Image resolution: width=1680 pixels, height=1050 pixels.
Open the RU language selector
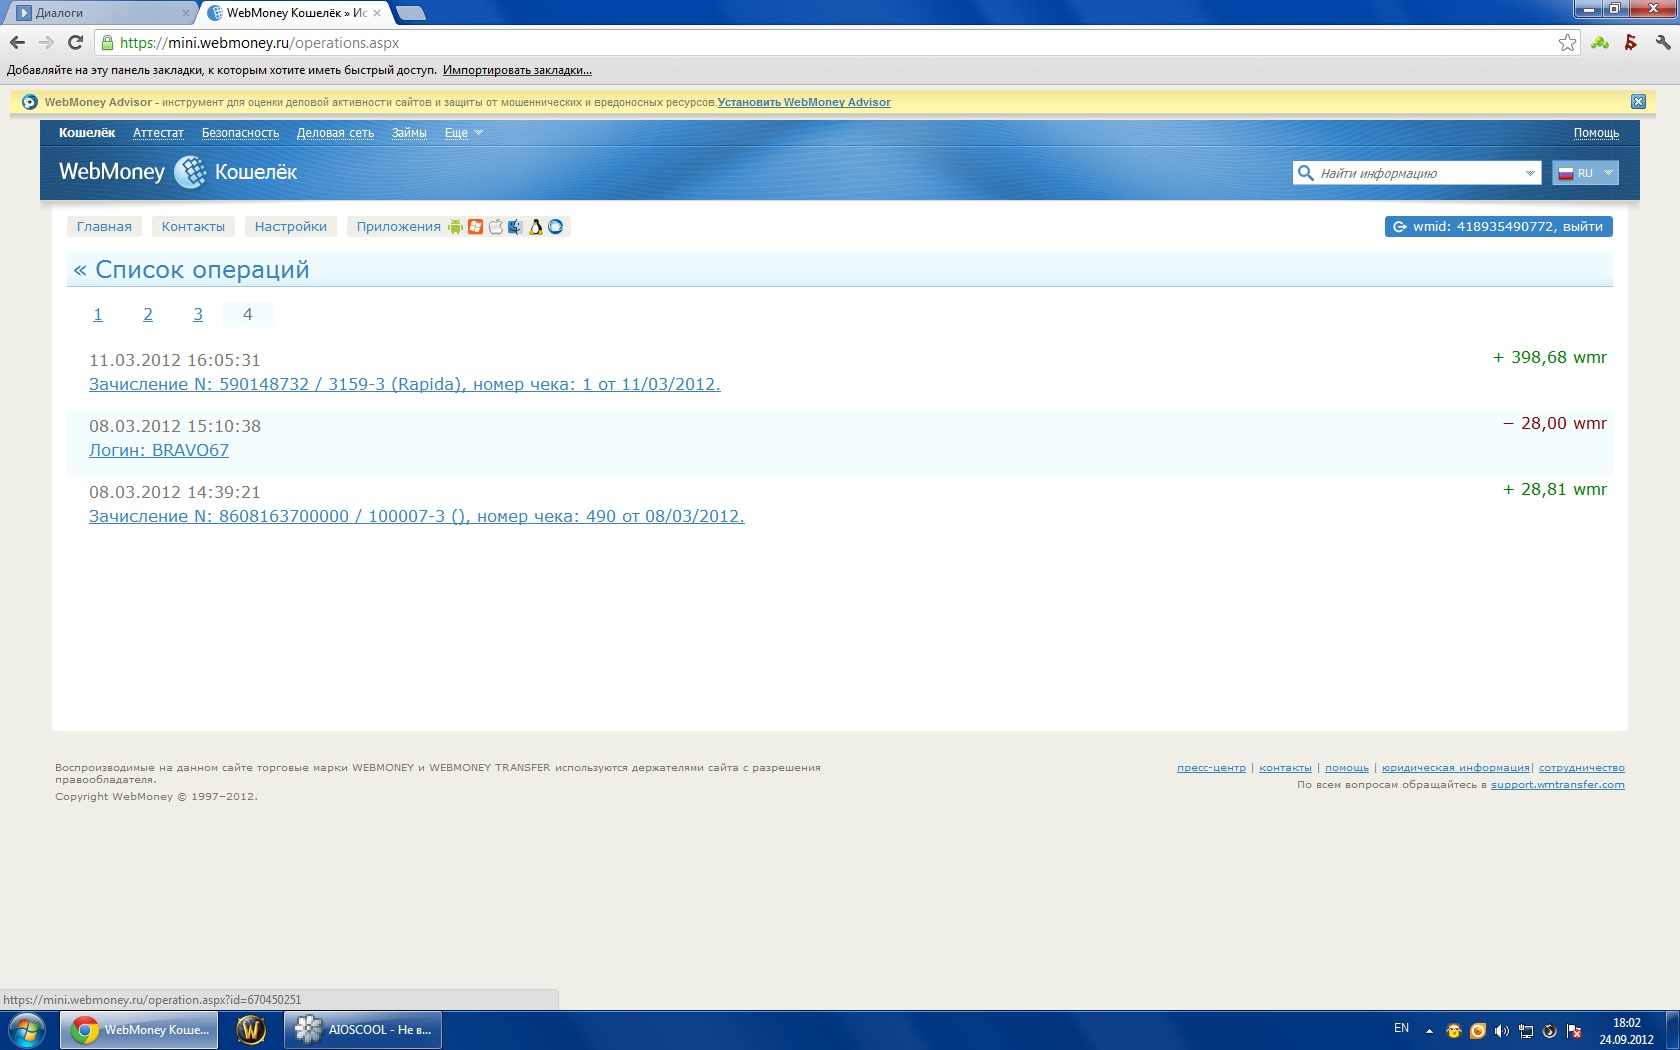tap(1585, 173)
